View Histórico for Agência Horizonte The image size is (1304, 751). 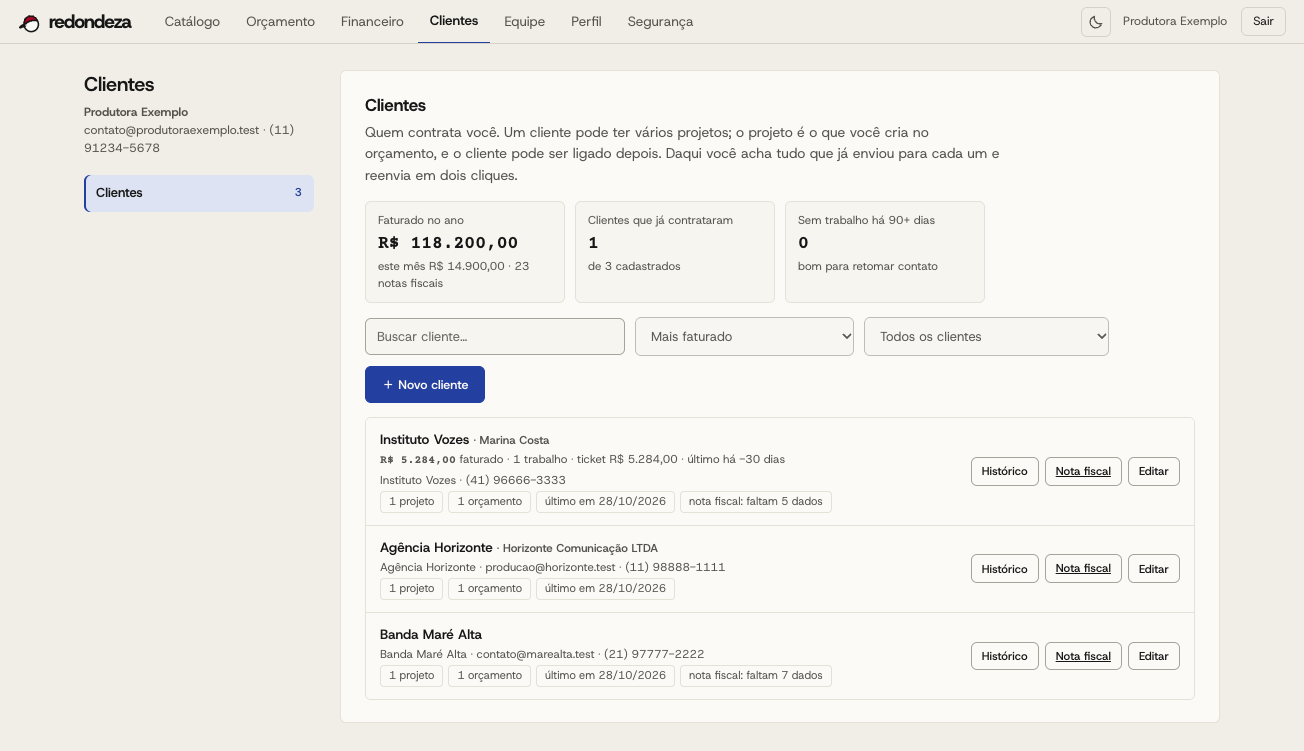[1004, 569]
